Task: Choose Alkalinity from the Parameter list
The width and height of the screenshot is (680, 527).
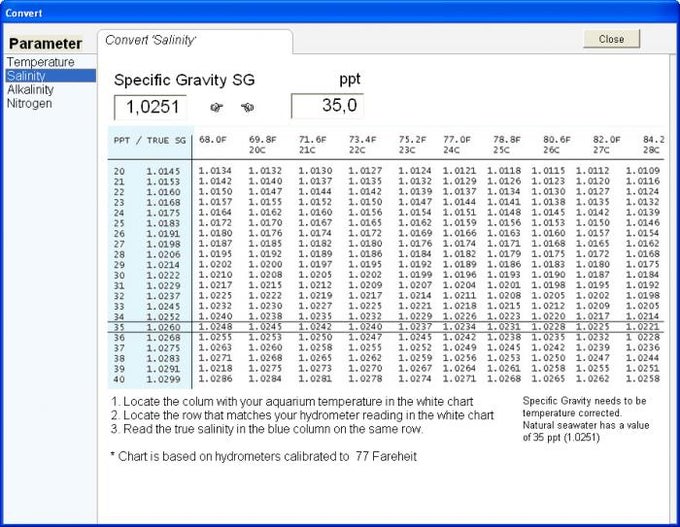Action: point(30,89)
